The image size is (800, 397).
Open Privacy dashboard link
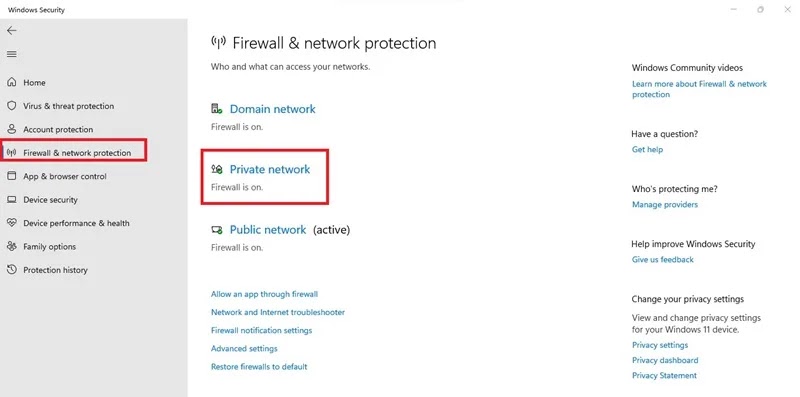pos(665,360)
